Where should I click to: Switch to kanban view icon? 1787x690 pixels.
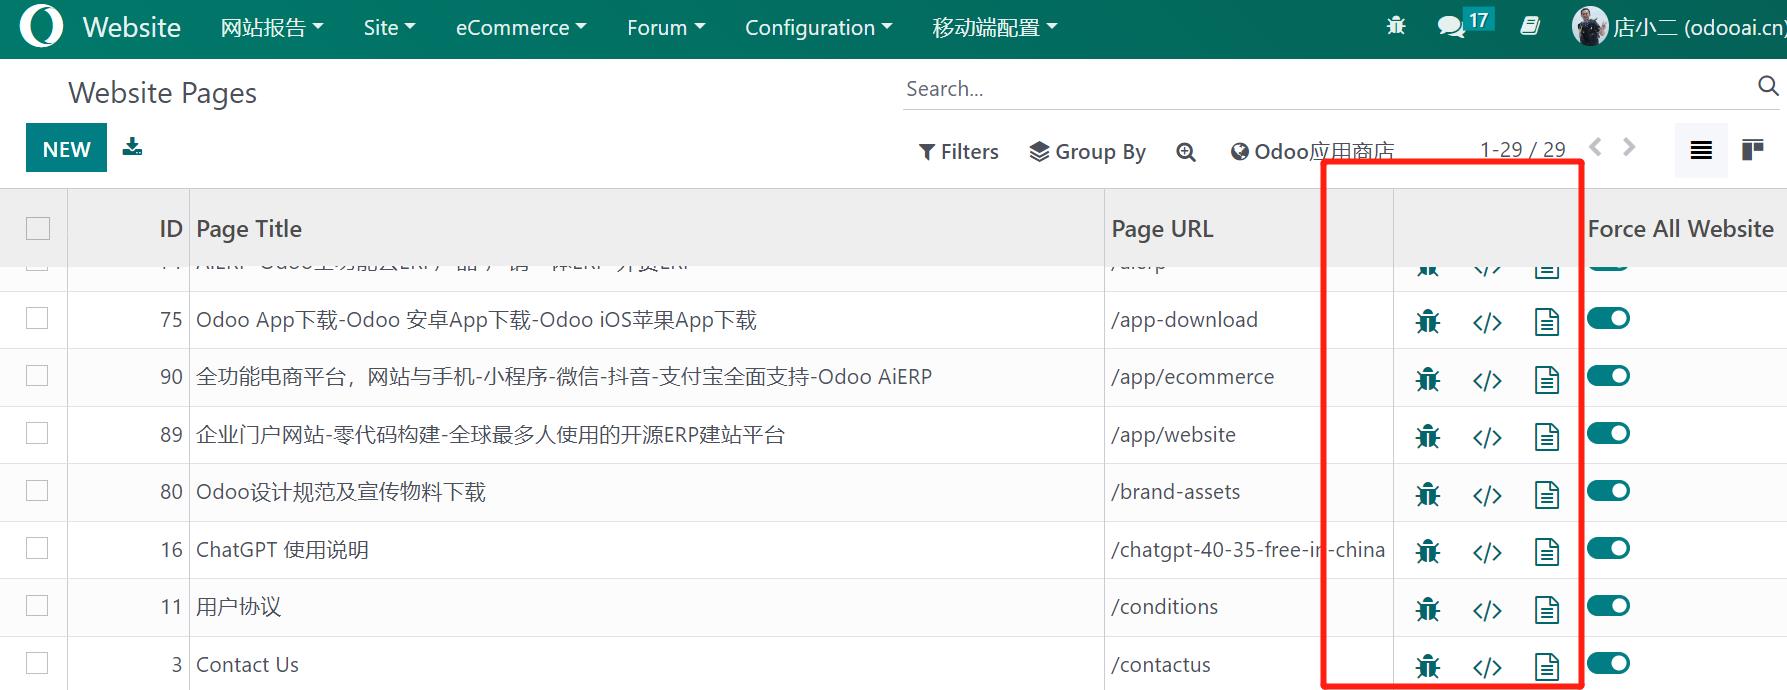[1752, 151]
